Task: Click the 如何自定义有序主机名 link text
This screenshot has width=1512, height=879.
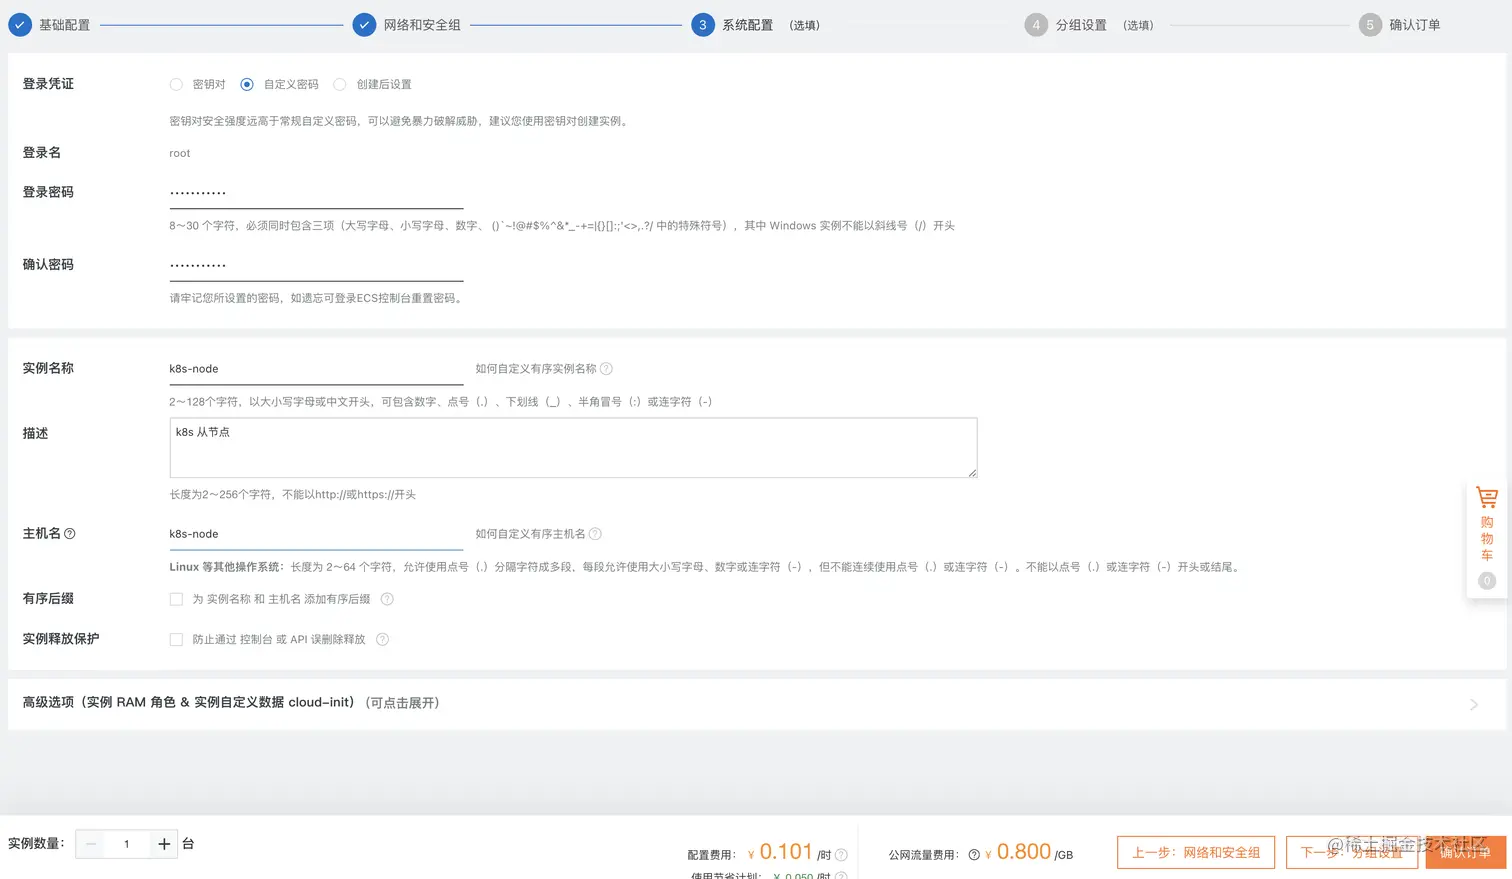Action: [x=530, y=534]
